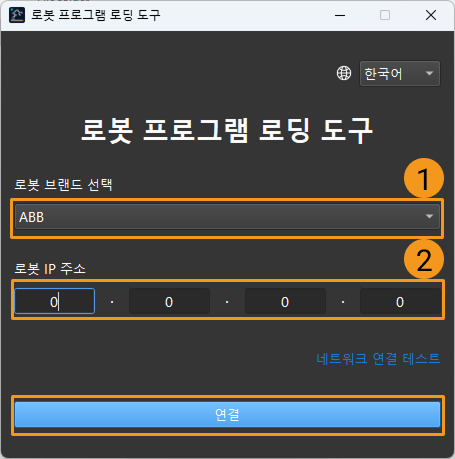Focus the first IP address octet field
Viewport: 455px width, 459px height.
pyautogui.click(x=55, y=301)
